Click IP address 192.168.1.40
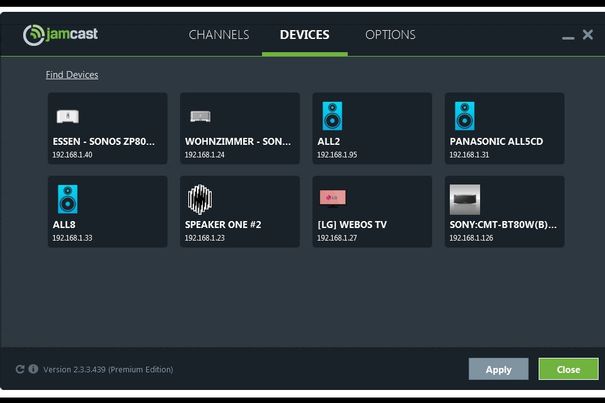This screenshot has height=403, width=605. tap(72, 155)
